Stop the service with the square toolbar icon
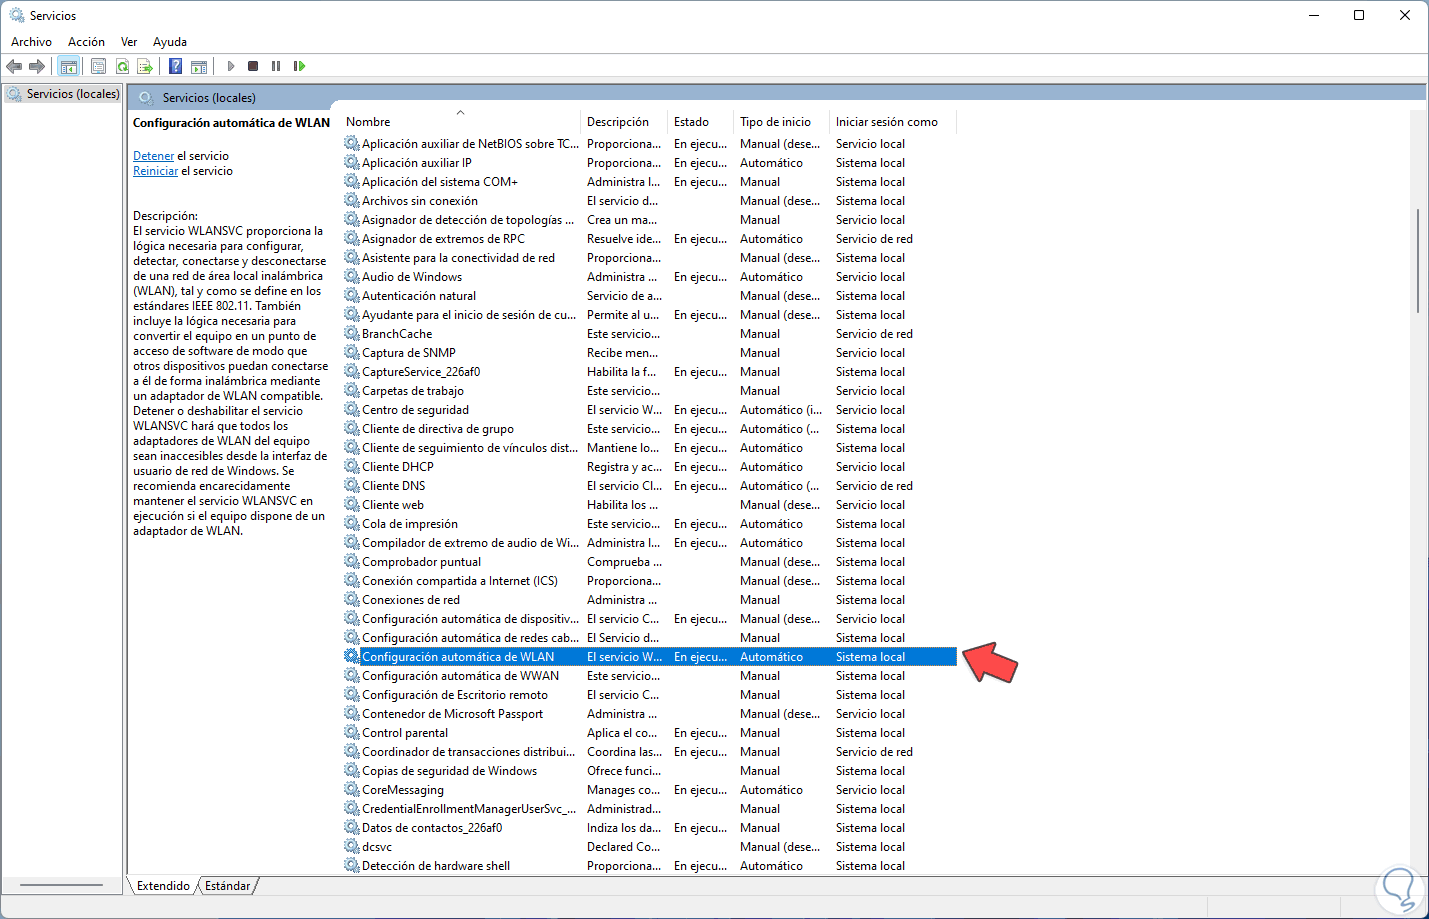The image size is (1429, 919). (253, 66)
